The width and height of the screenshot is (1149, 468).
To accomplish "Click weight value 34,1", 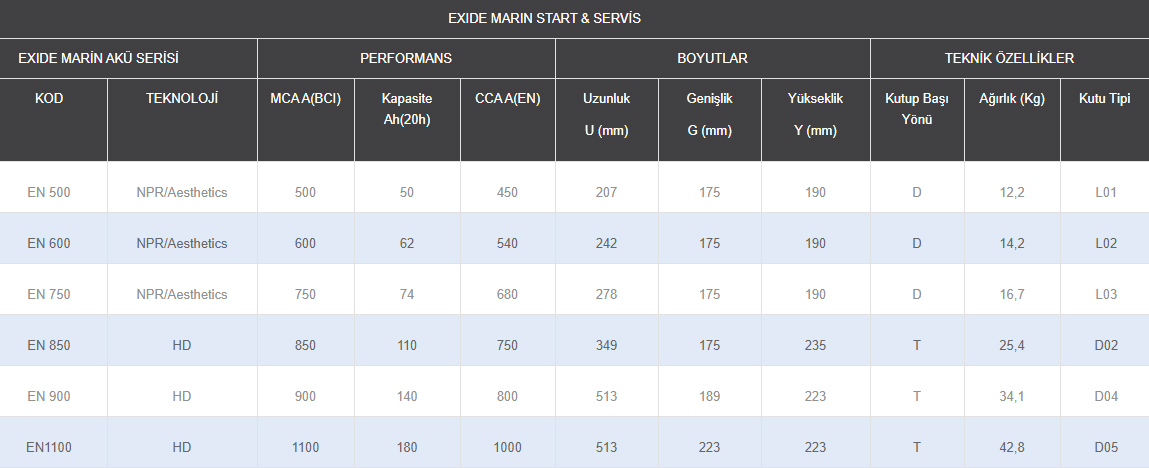I will 1011,396.
